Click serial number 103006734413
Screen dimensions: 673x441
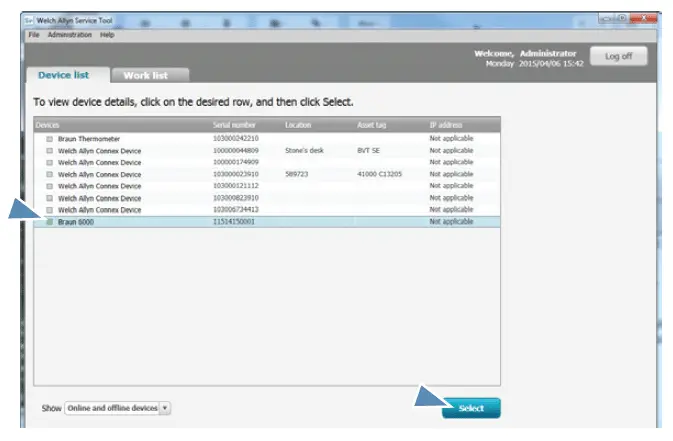pyautogui.click(x=236, y=209)
